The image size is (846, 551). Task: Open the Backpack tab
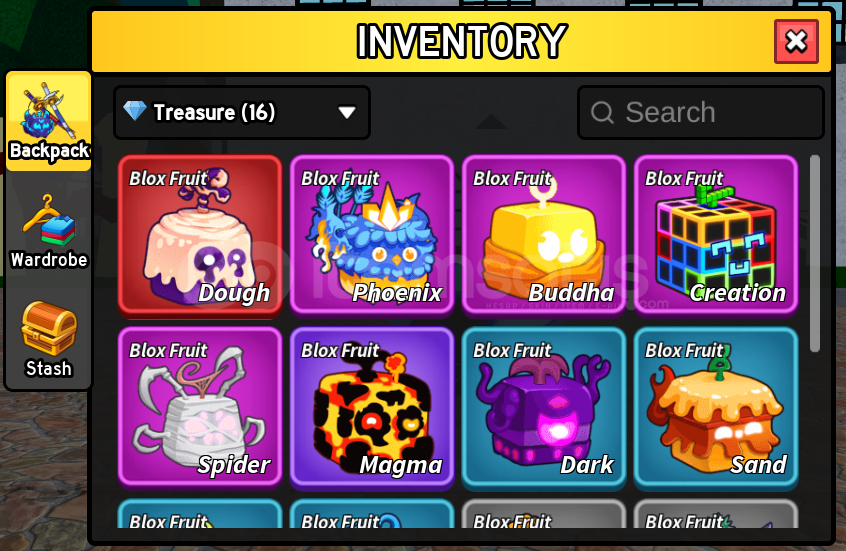tap(49, 121)
